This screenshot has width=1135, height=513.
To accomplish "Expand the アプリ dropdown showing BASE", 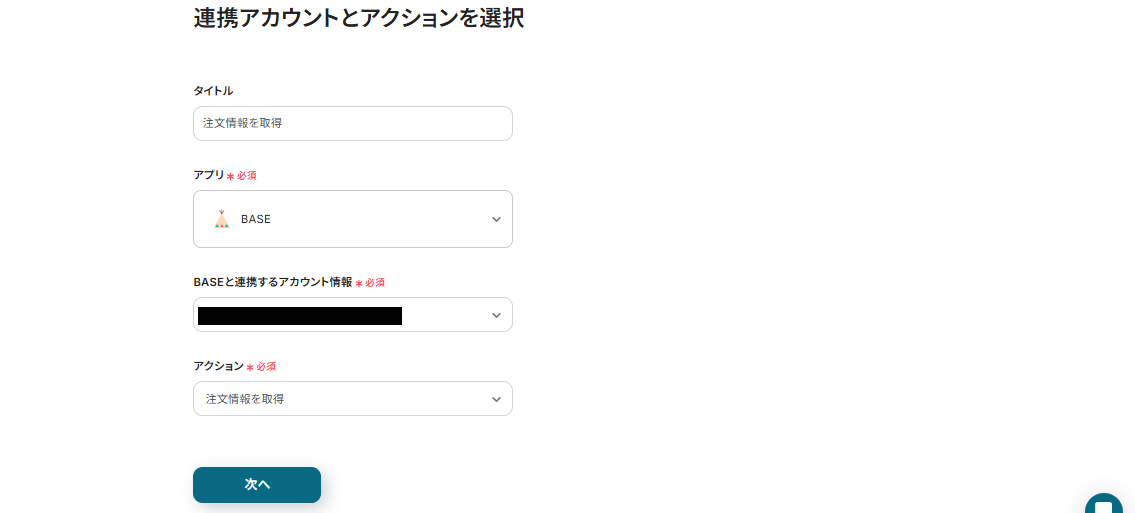I will coord(352,219).
